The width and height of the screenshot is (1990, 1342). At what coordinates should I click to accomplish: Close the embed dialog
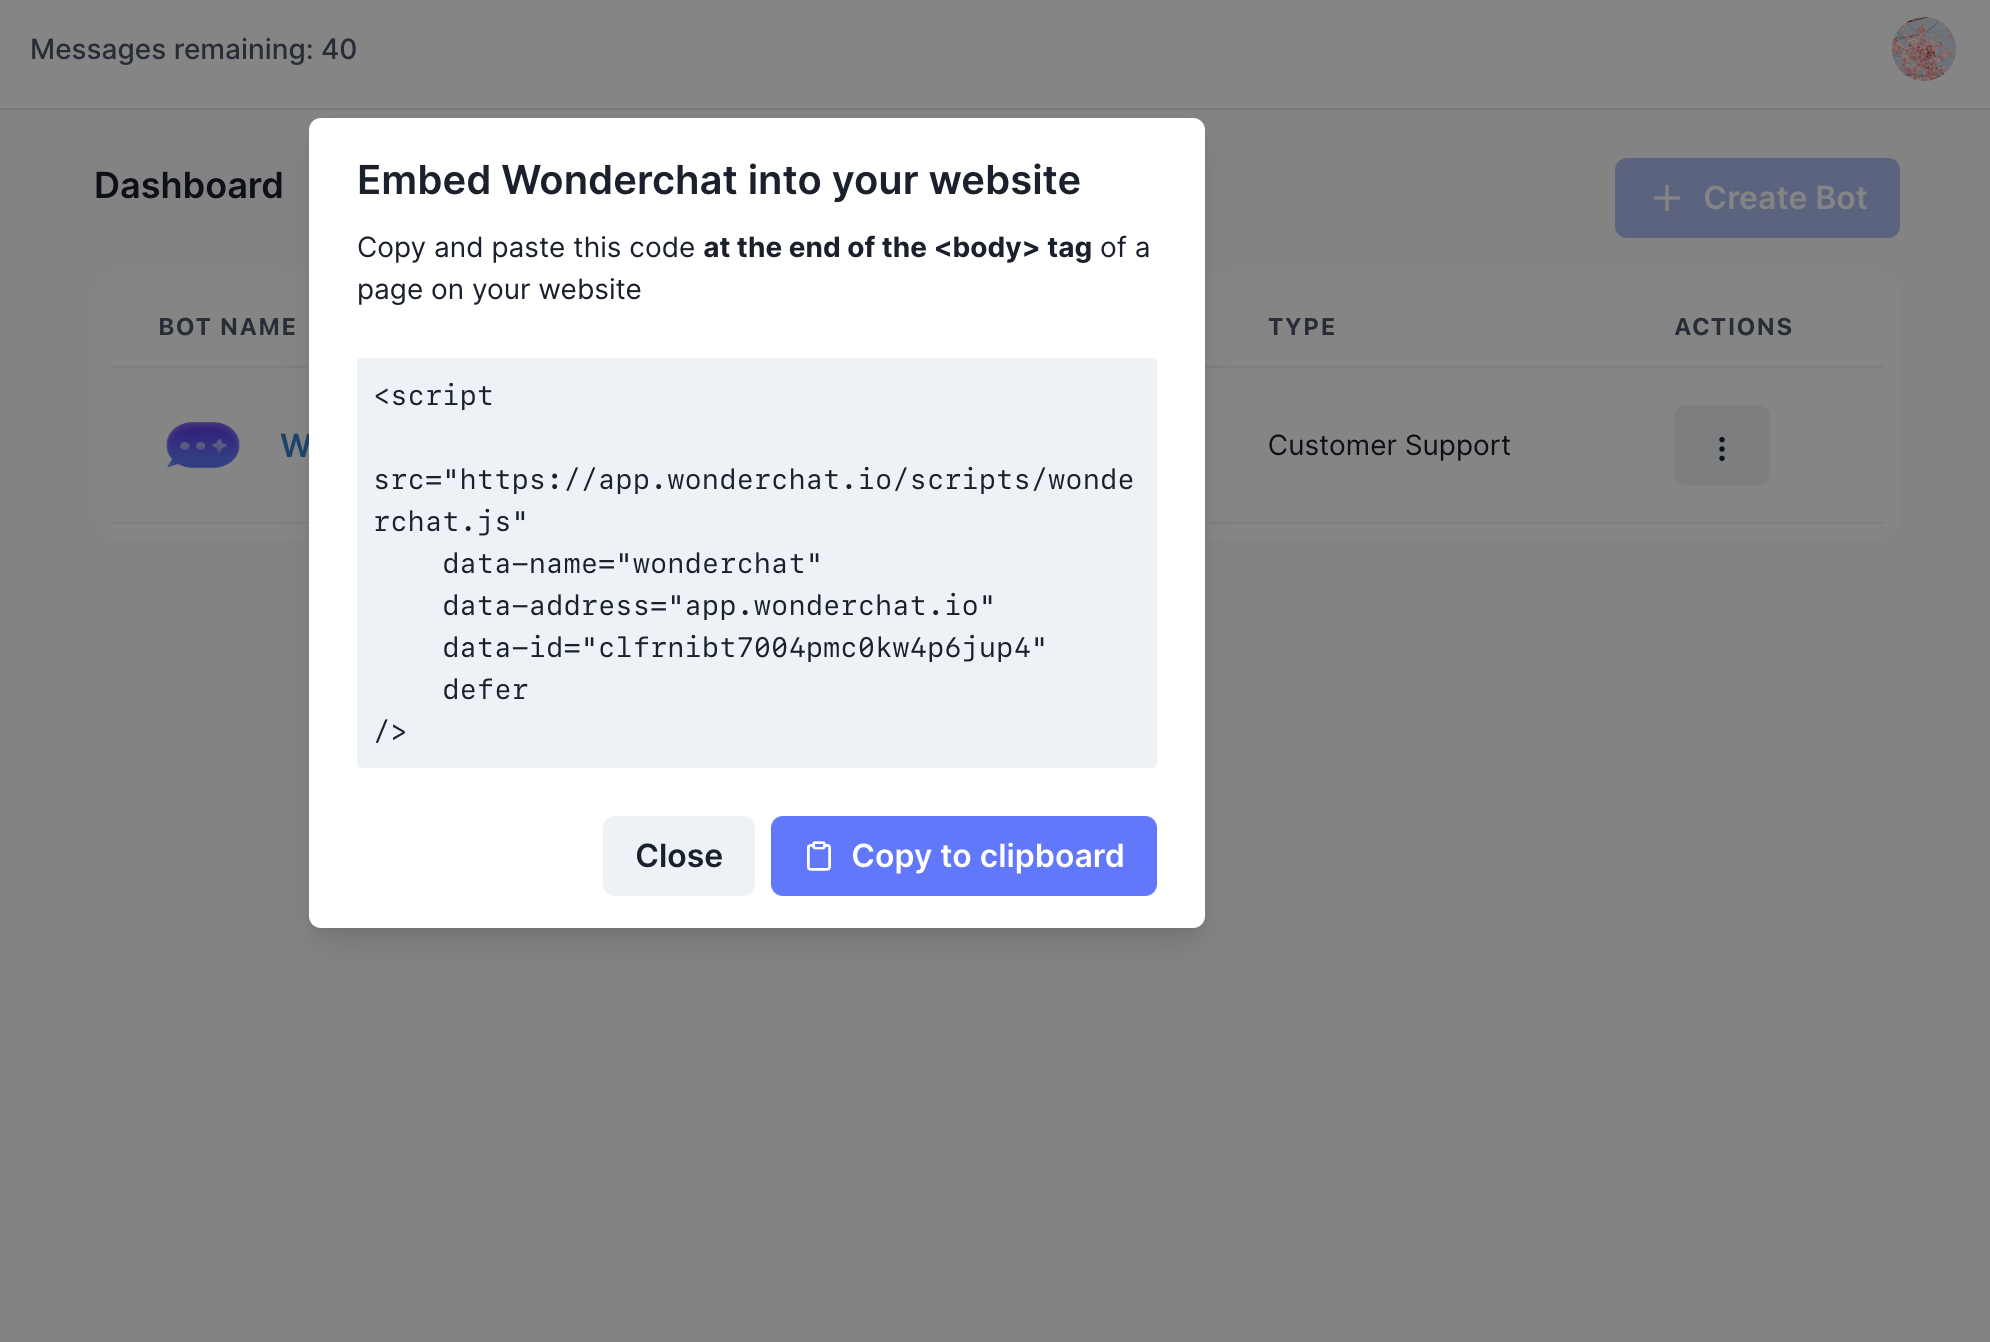tap(678, 856)
